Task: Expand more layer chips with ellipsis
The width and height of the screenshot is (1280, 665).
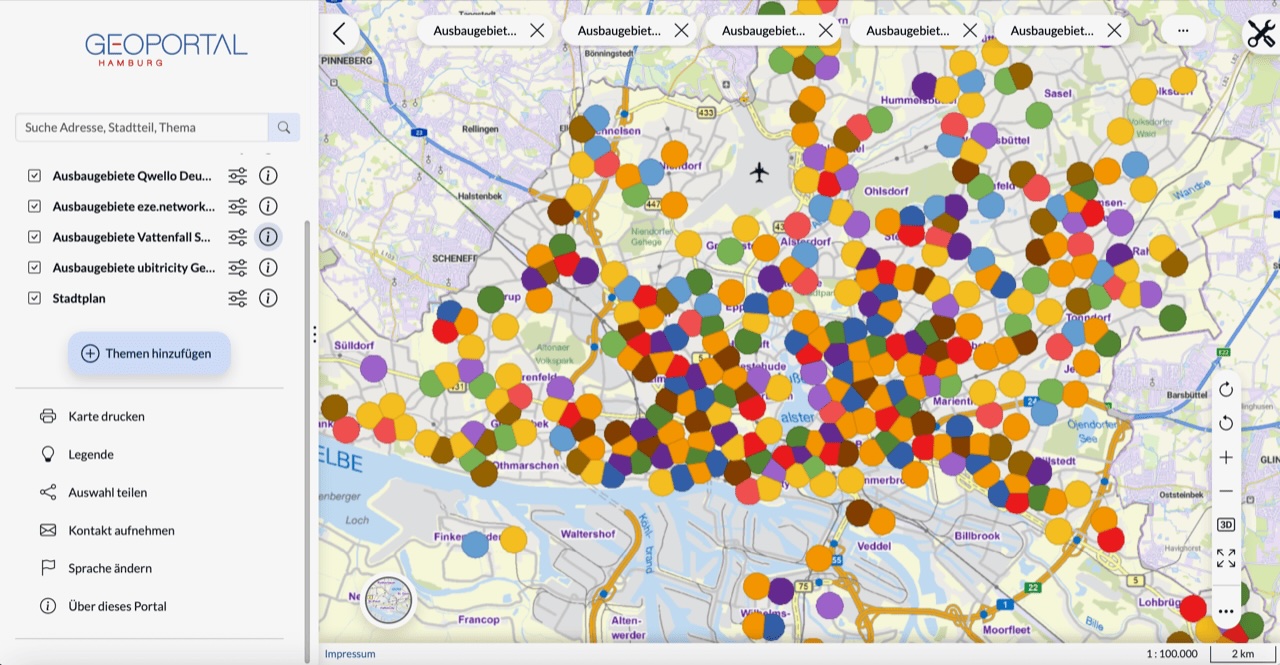Action: [x=1183, y=31]
